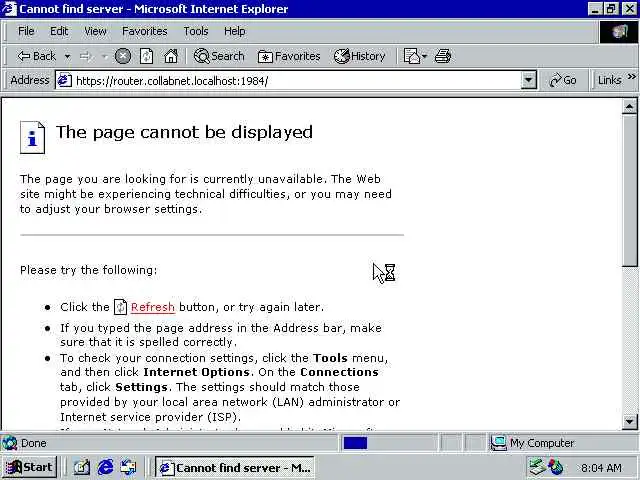This screenshot has width=640, height=480.
Task: Open the Edit menu
Action: pos(59,31)
